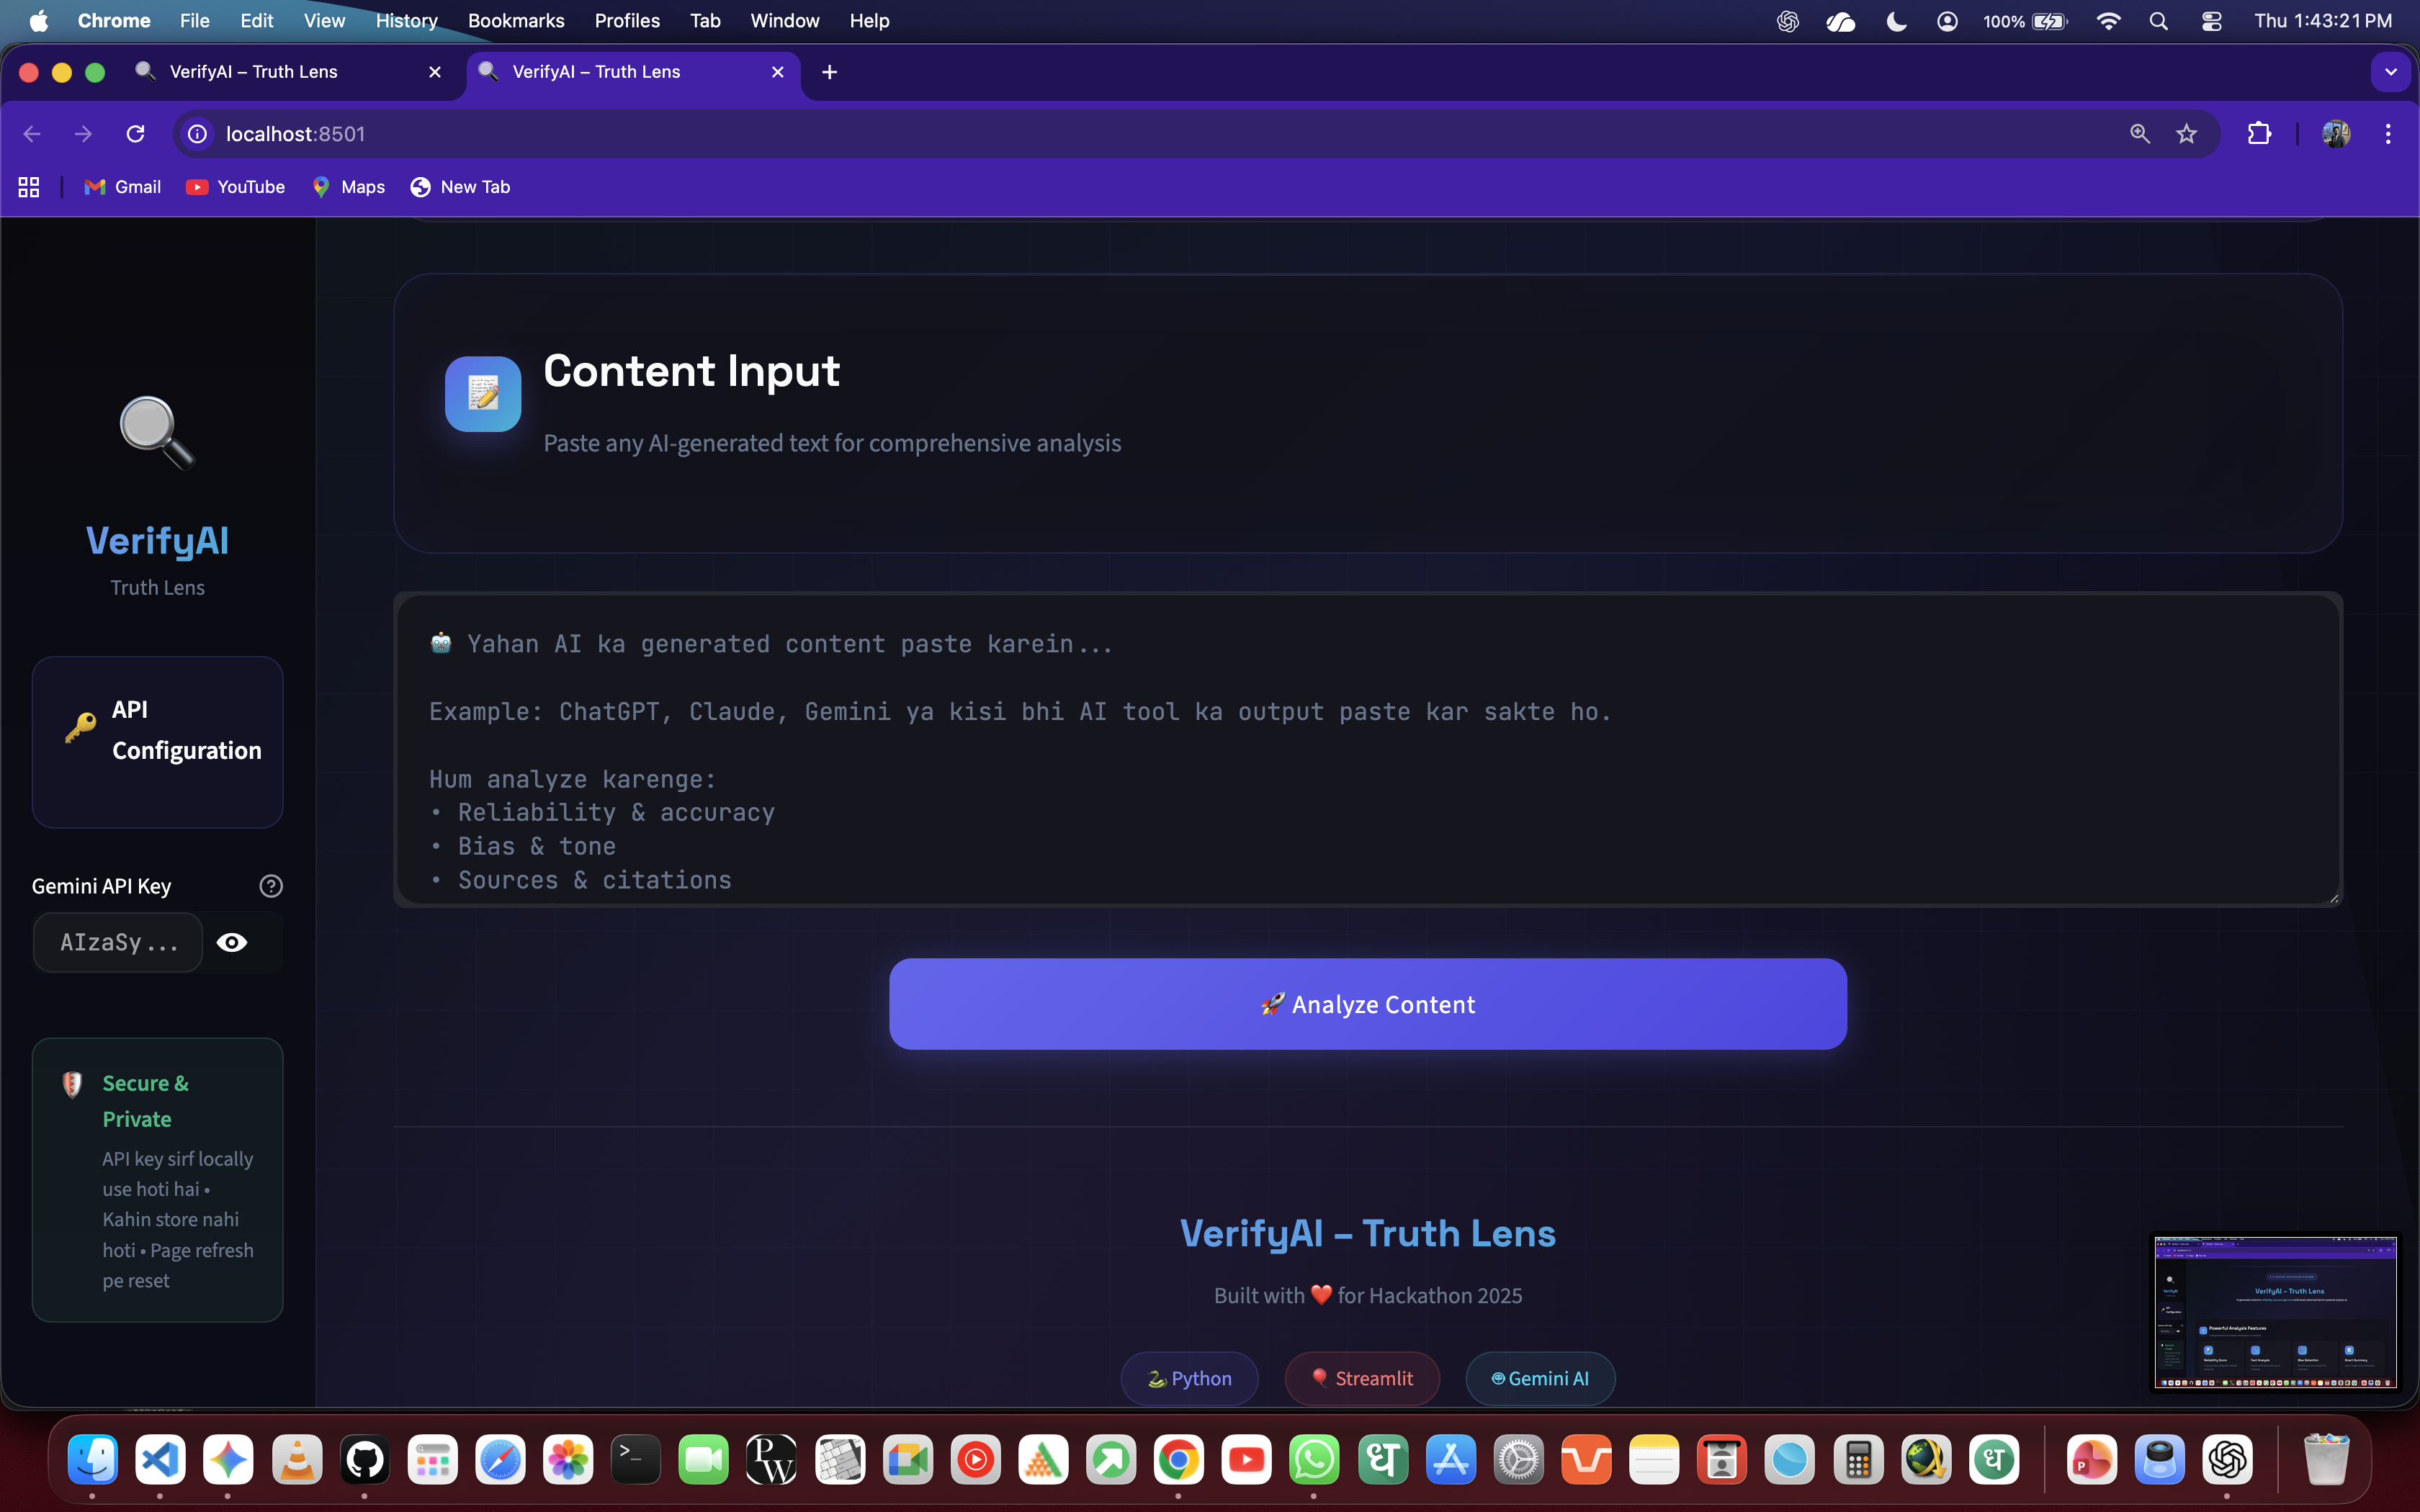Focus the Gemini API Key field
The height and width of the screenshot is (1512, 2420).
pyautogui.click(x=118, y=942)
